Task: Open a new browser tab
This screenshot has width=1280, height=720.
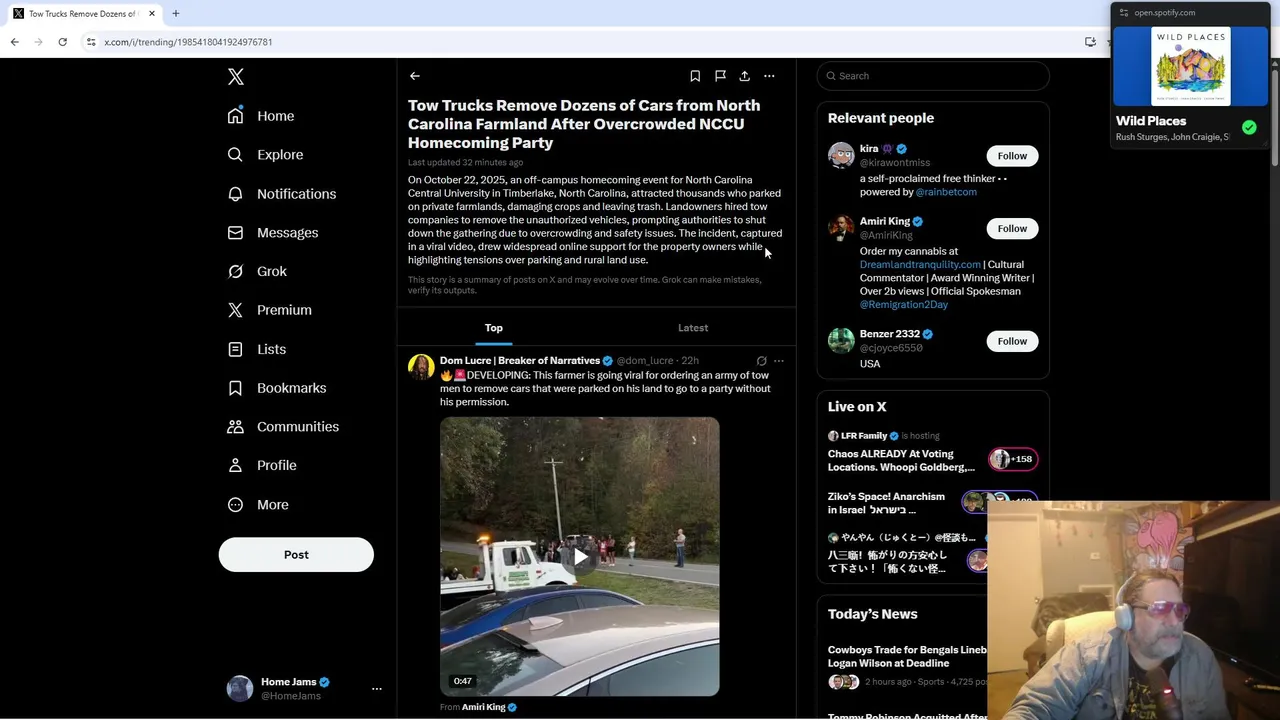Action: click(176, 13)
